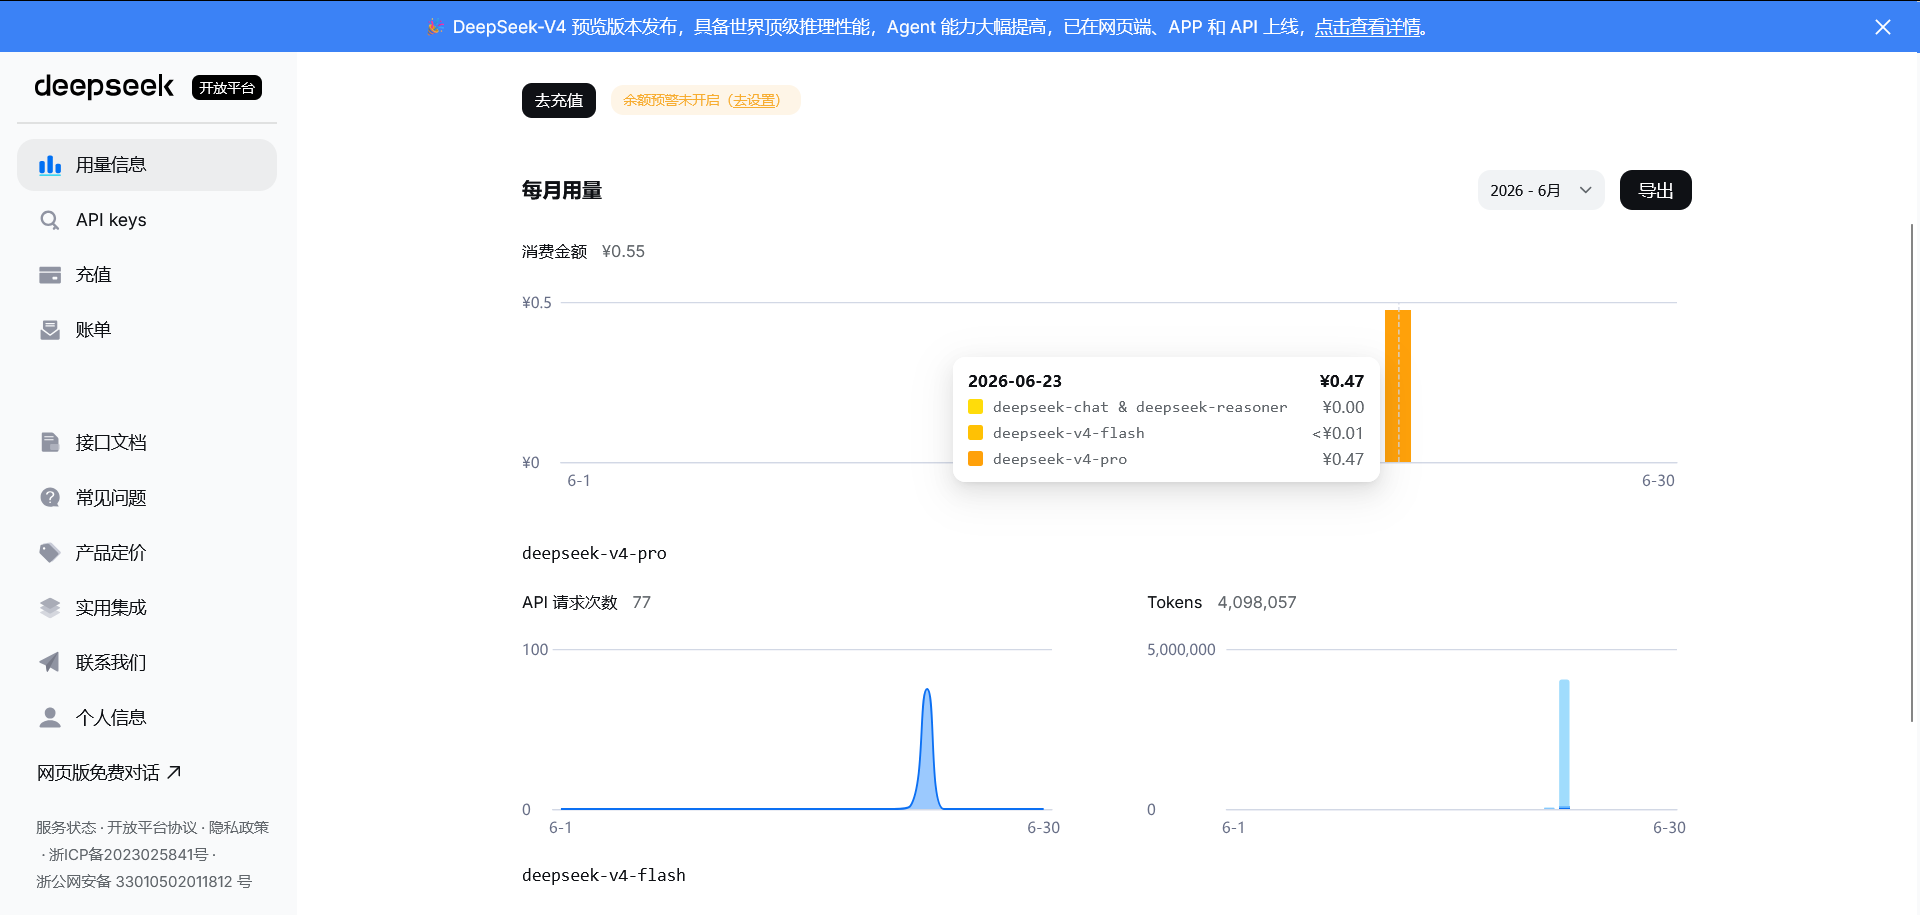The width and height of the screenshot is (1920, 915).
Task: Open 个人信息 page
Action: (147, 717)
